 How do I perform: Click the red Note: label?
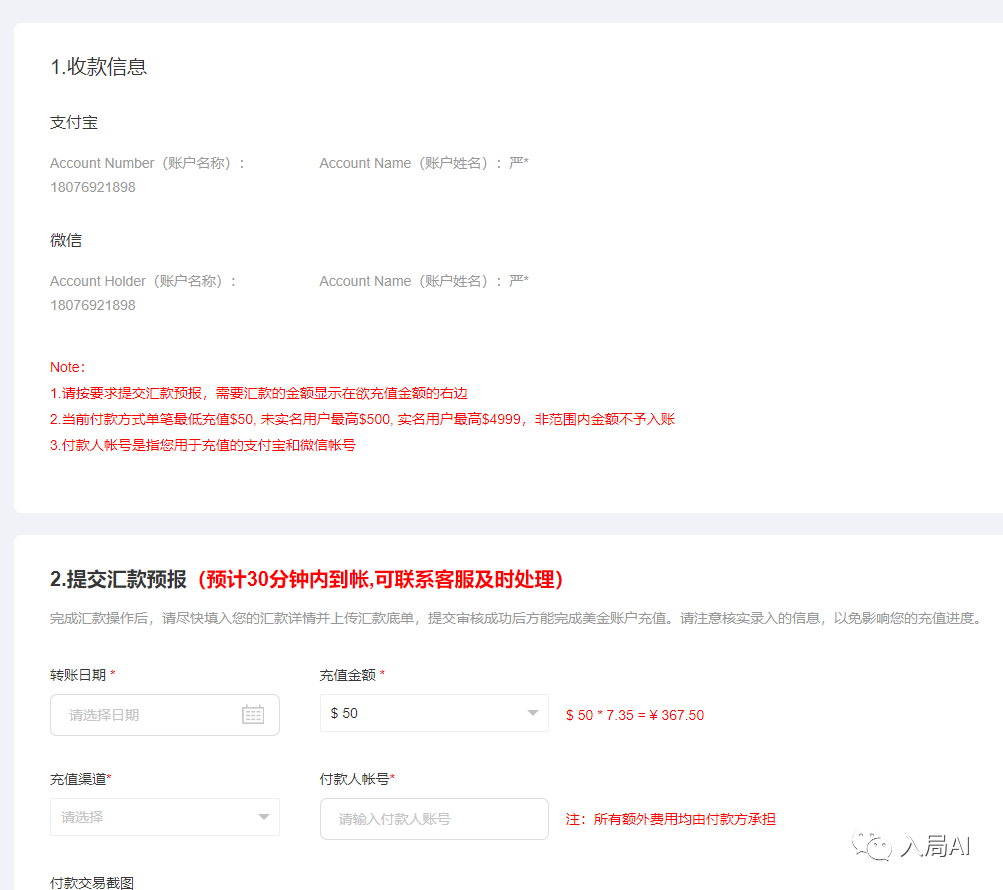68,367
